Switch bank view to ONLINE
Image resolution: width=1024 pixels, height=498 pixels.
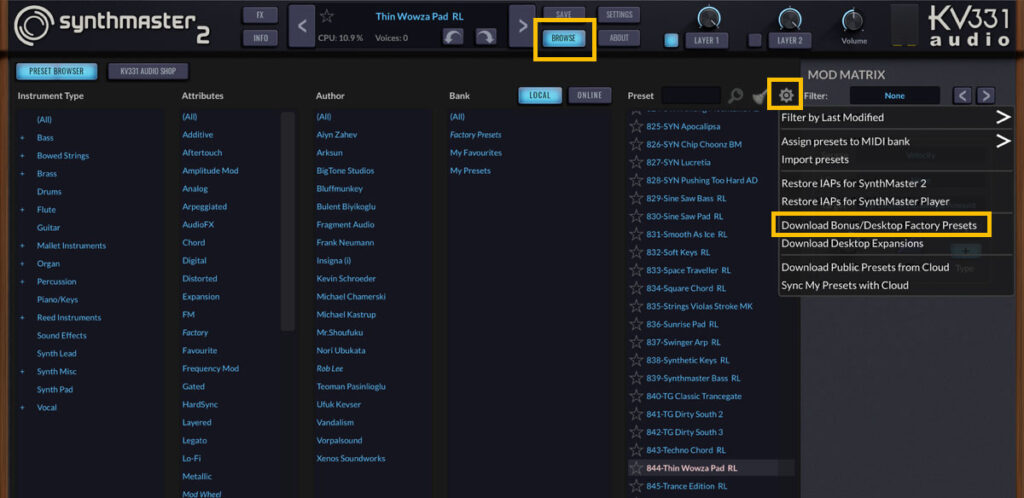pyautogui.click(x=590, y=95)
